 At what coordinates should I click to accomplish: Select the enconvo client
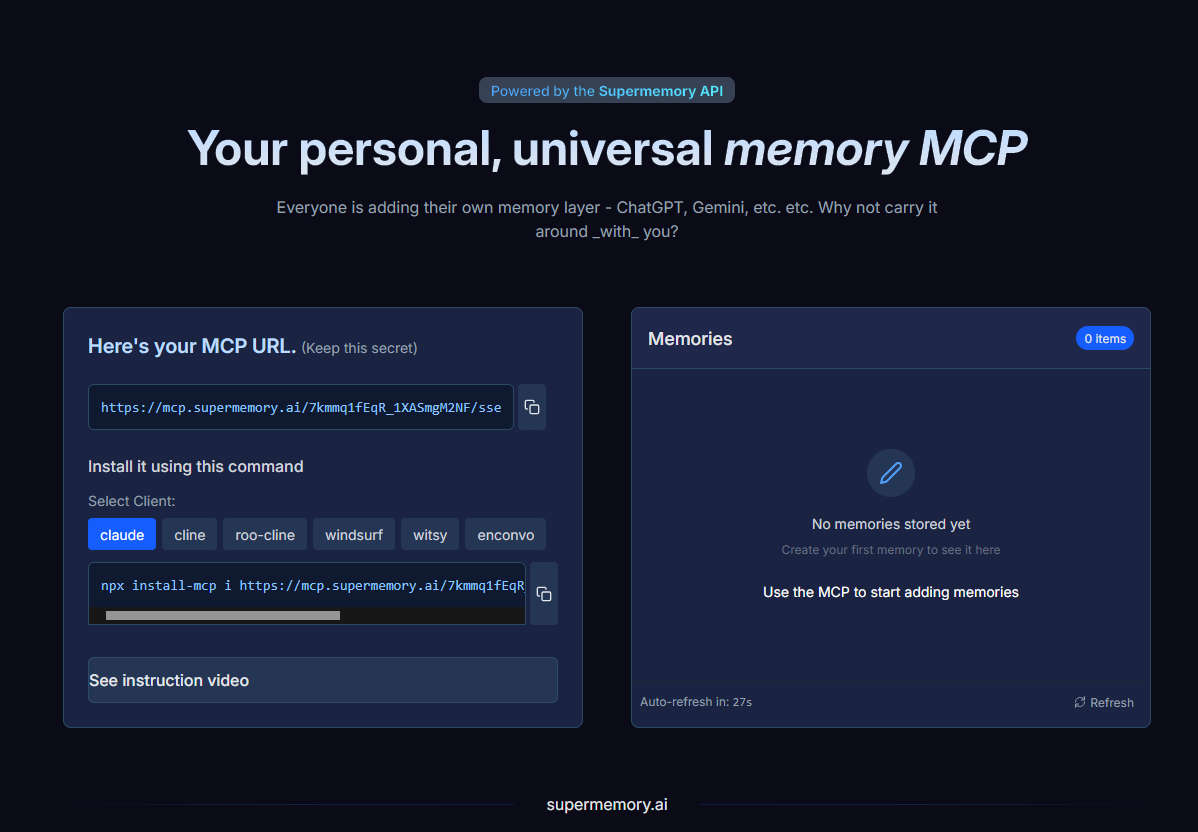click(x=506, y=534)
